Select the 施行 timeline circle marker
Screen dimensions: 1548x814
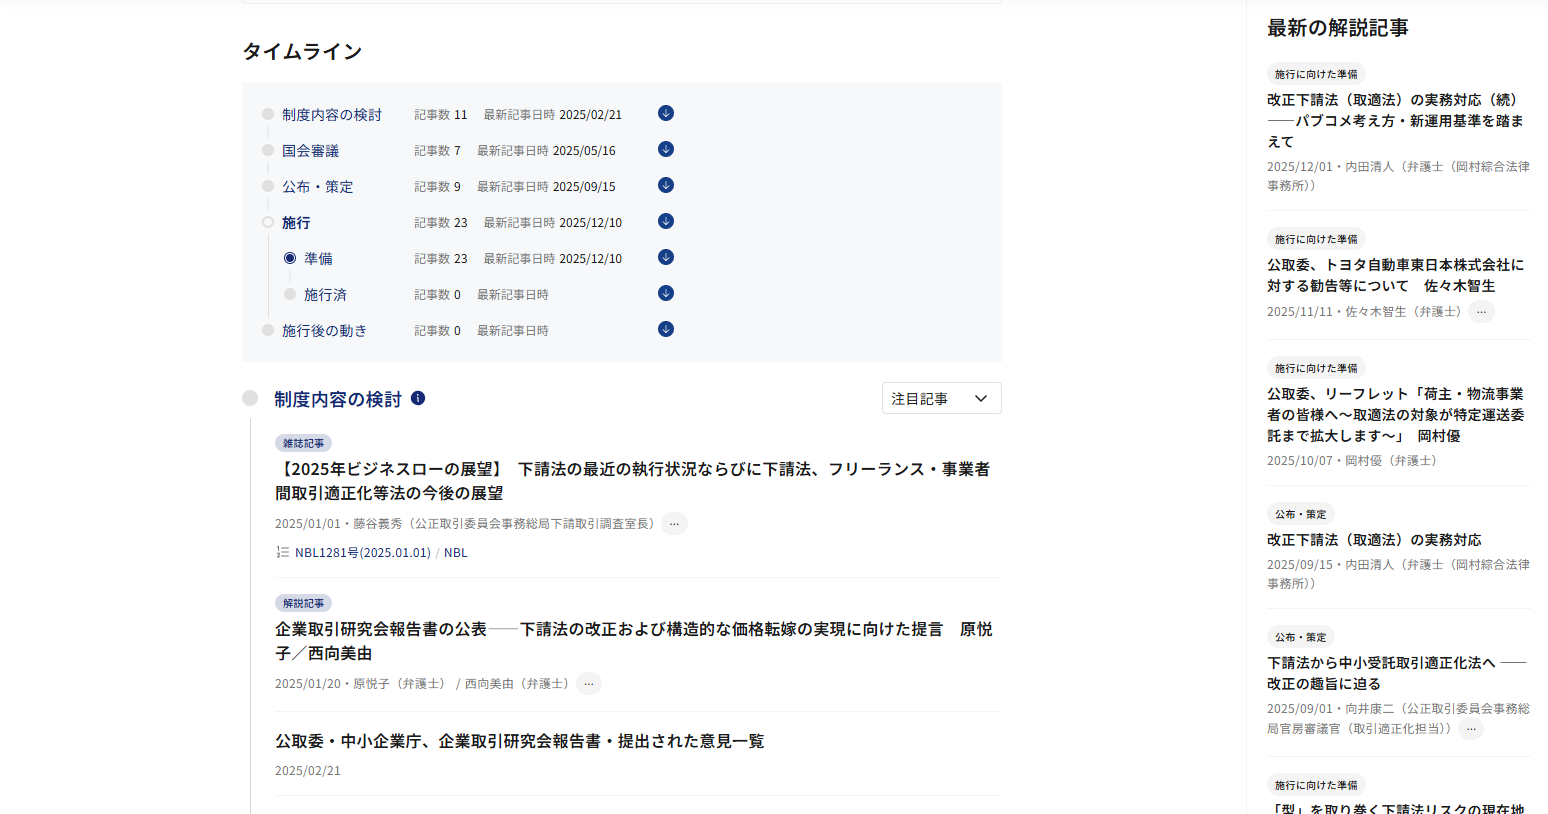(x=268, y=222)
